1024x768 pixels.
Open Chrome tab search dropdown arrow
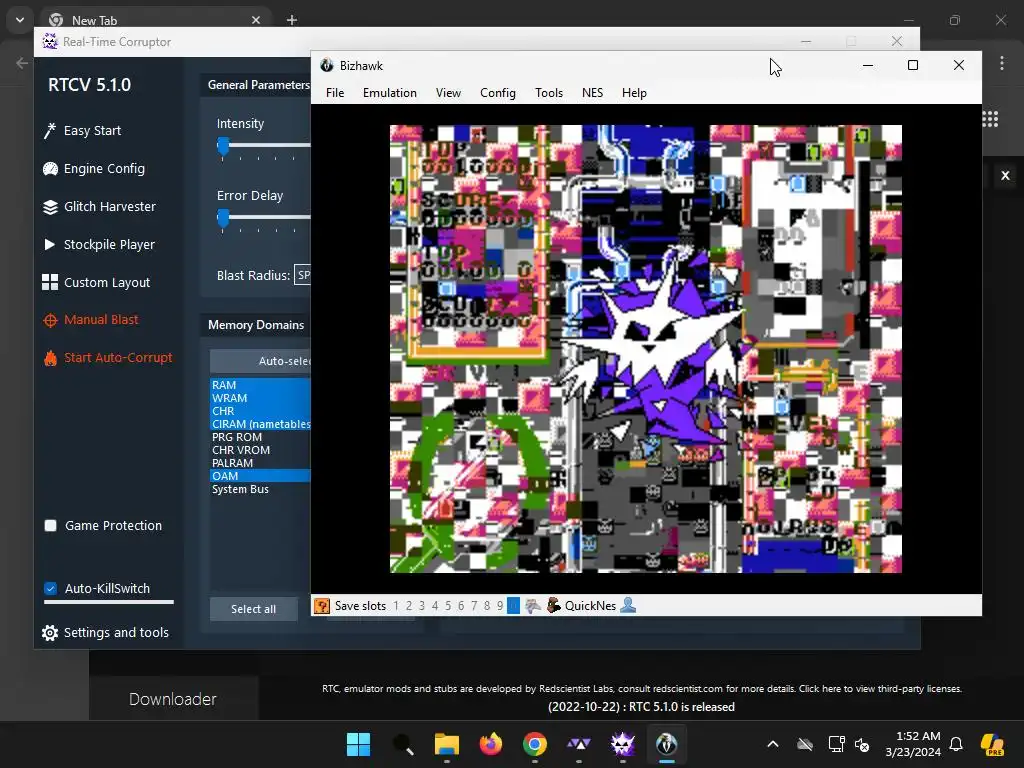click(x=20, y=20)
